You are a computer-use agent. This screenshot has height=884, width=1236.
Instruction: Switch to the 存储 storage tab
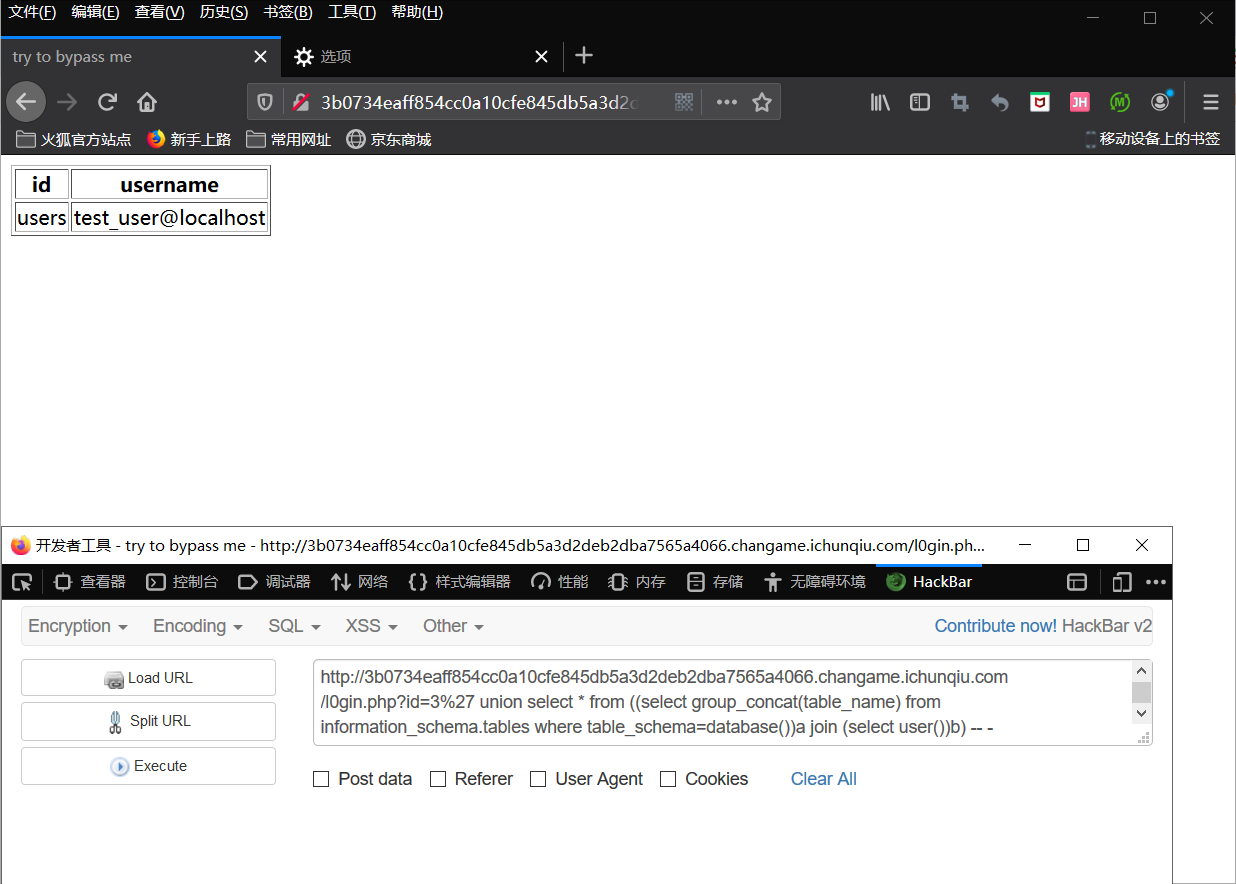tap(715, 582)
